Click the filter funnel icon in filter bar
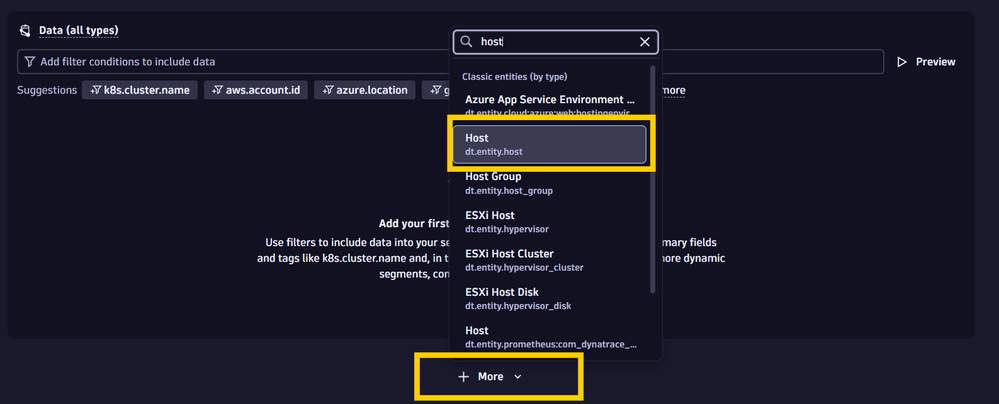The image size is (999, 404). click(x=30, y=62)
